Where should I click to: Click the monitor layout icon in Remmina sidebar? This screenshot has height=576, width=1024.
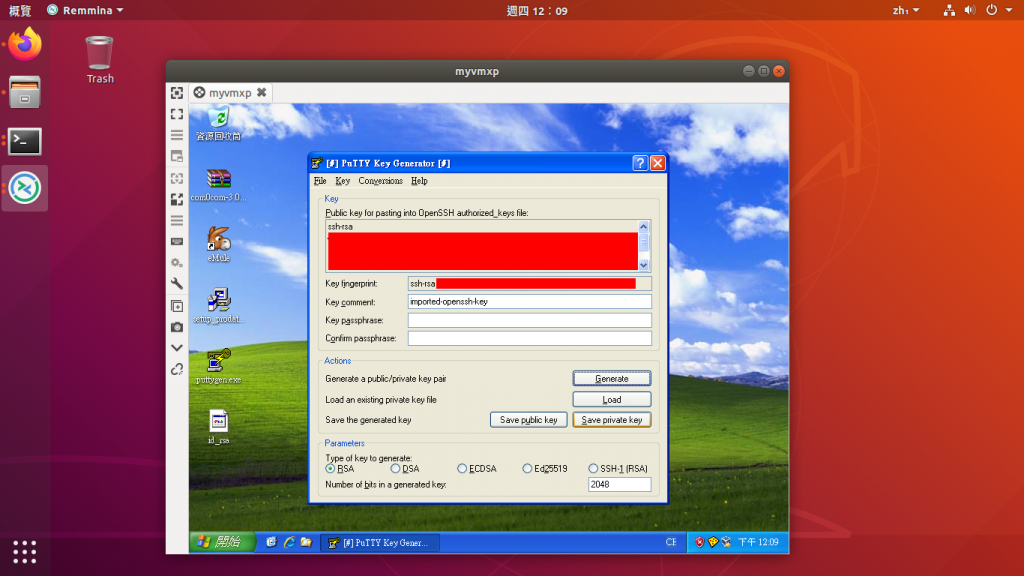[177, 157]
